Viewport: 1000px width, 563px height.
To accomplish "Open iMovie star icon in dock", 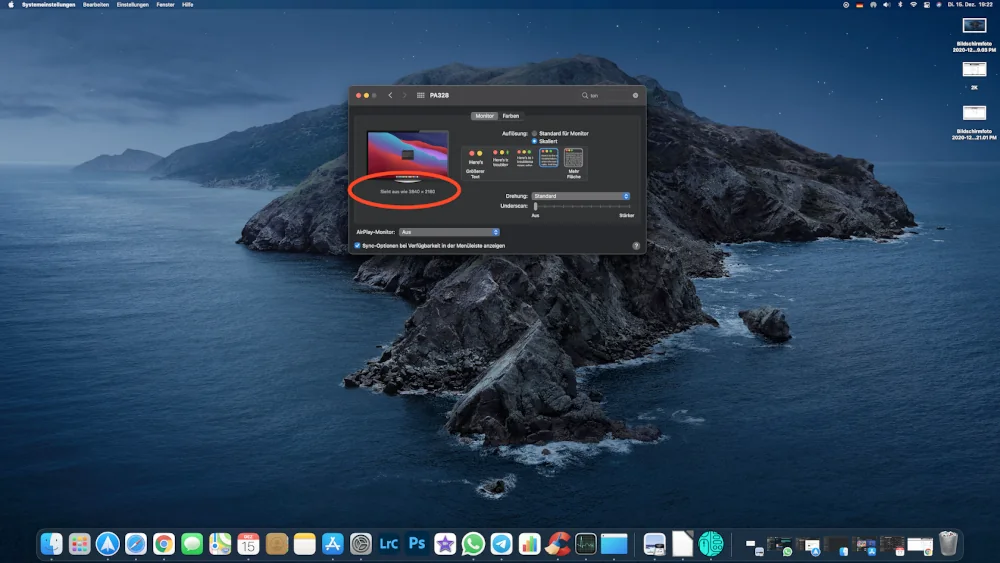I will click(445, 544).
